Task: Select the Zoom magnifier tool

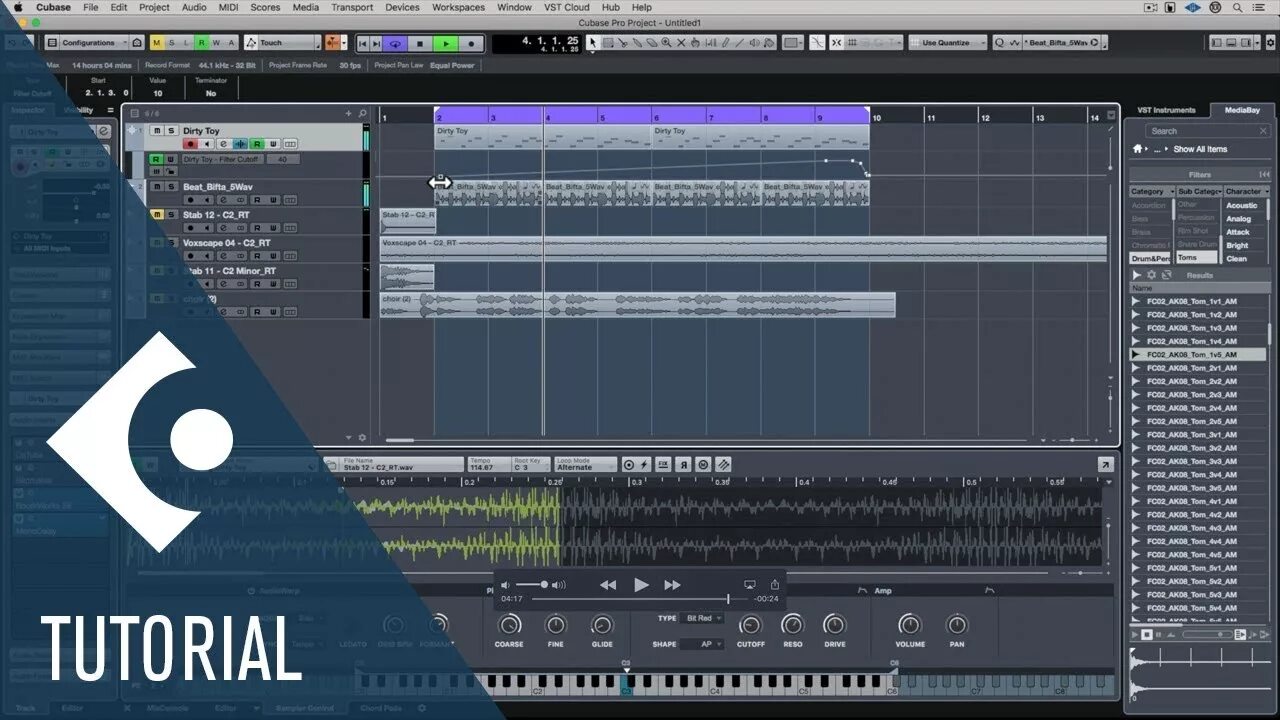Action: [666, 43]
